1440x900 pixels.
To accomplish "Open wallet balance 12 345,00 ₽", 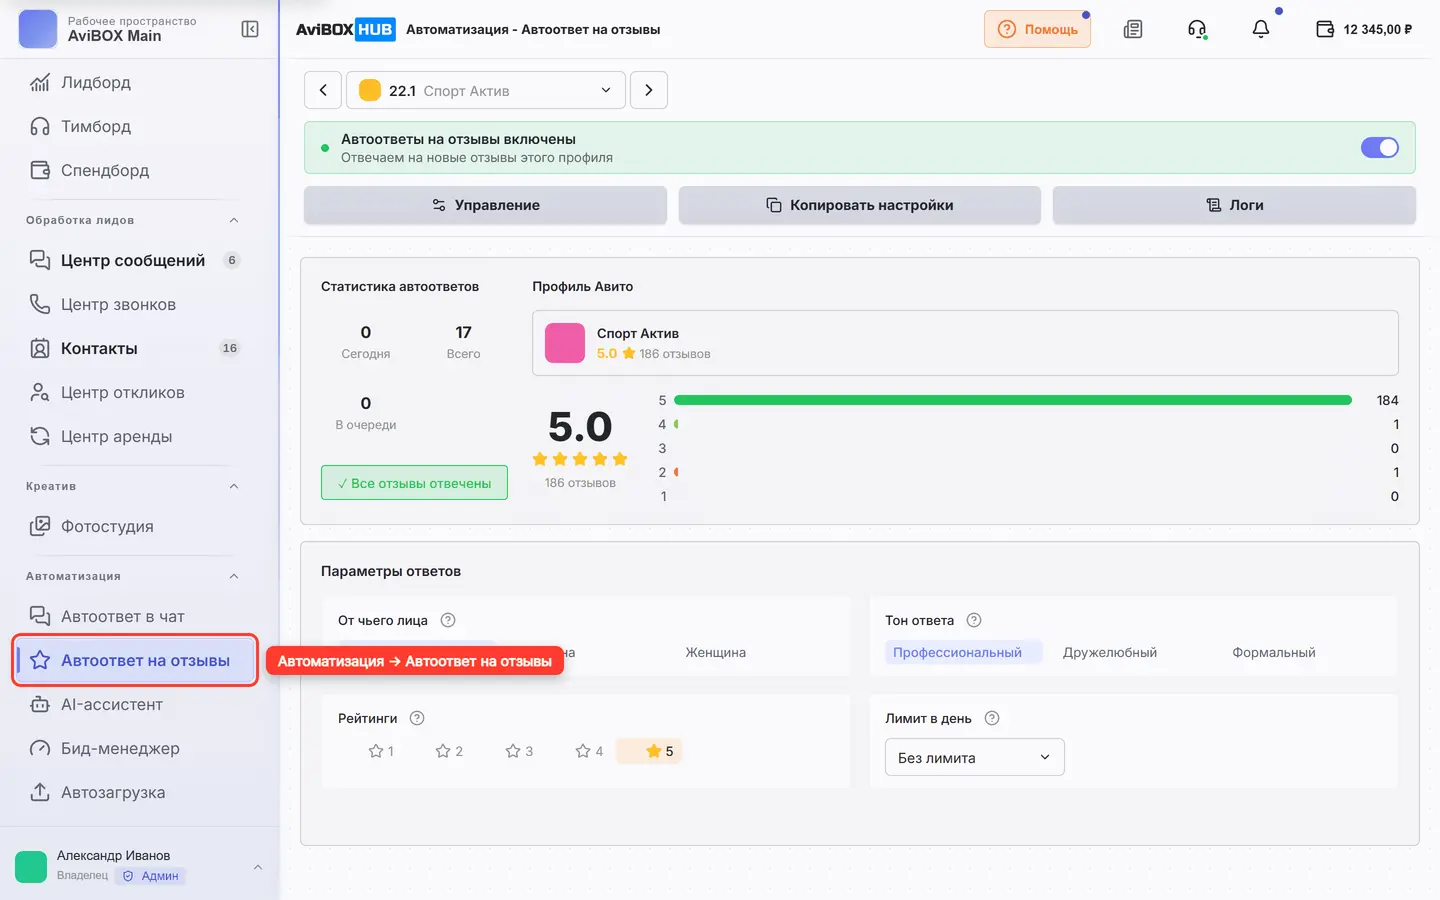I will pyautogui.click(x=1364, y=29).
